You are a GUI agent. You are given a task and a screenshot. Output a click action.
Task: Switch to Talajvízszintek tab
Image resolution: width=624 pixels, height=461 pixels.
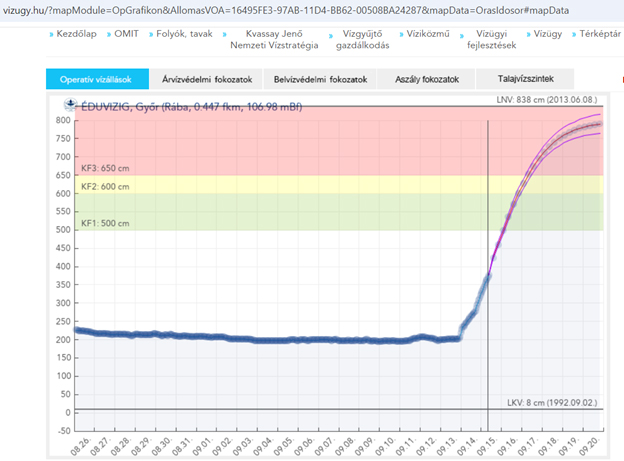click(x=525, y=79)
